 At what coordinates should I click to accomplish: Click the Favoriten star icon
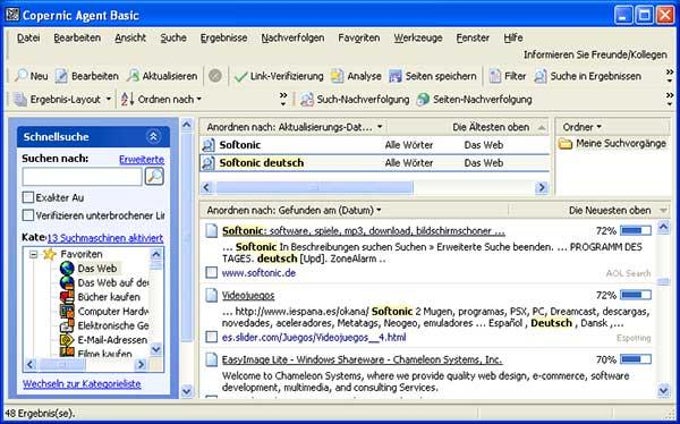49,254
